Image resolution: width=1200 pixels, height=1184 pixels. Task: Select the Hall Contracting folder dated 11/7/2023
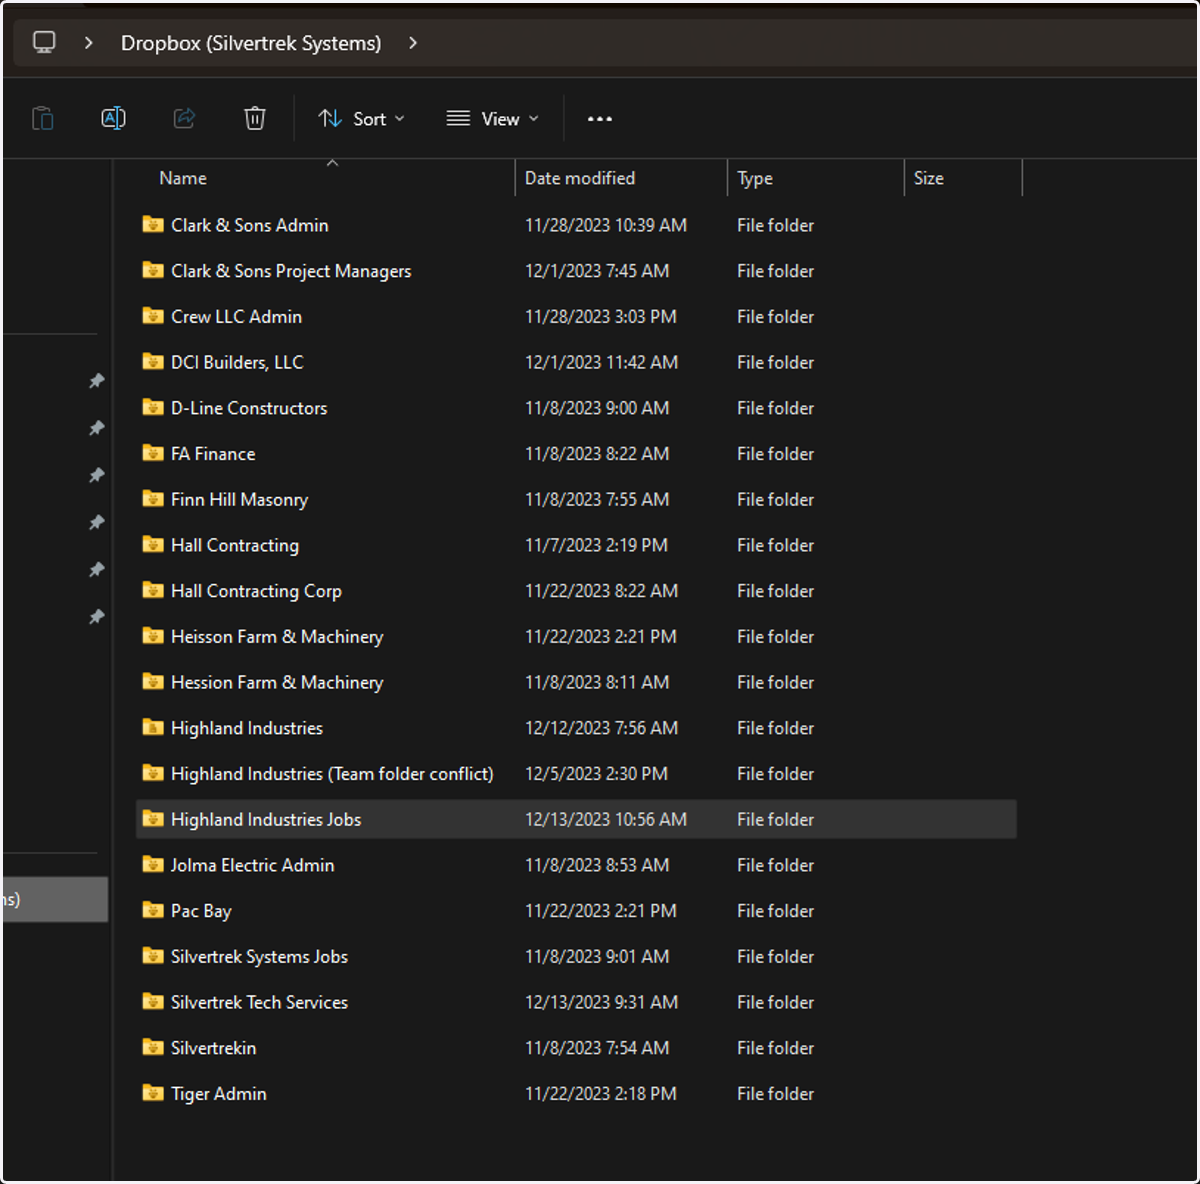click(235, 545)
